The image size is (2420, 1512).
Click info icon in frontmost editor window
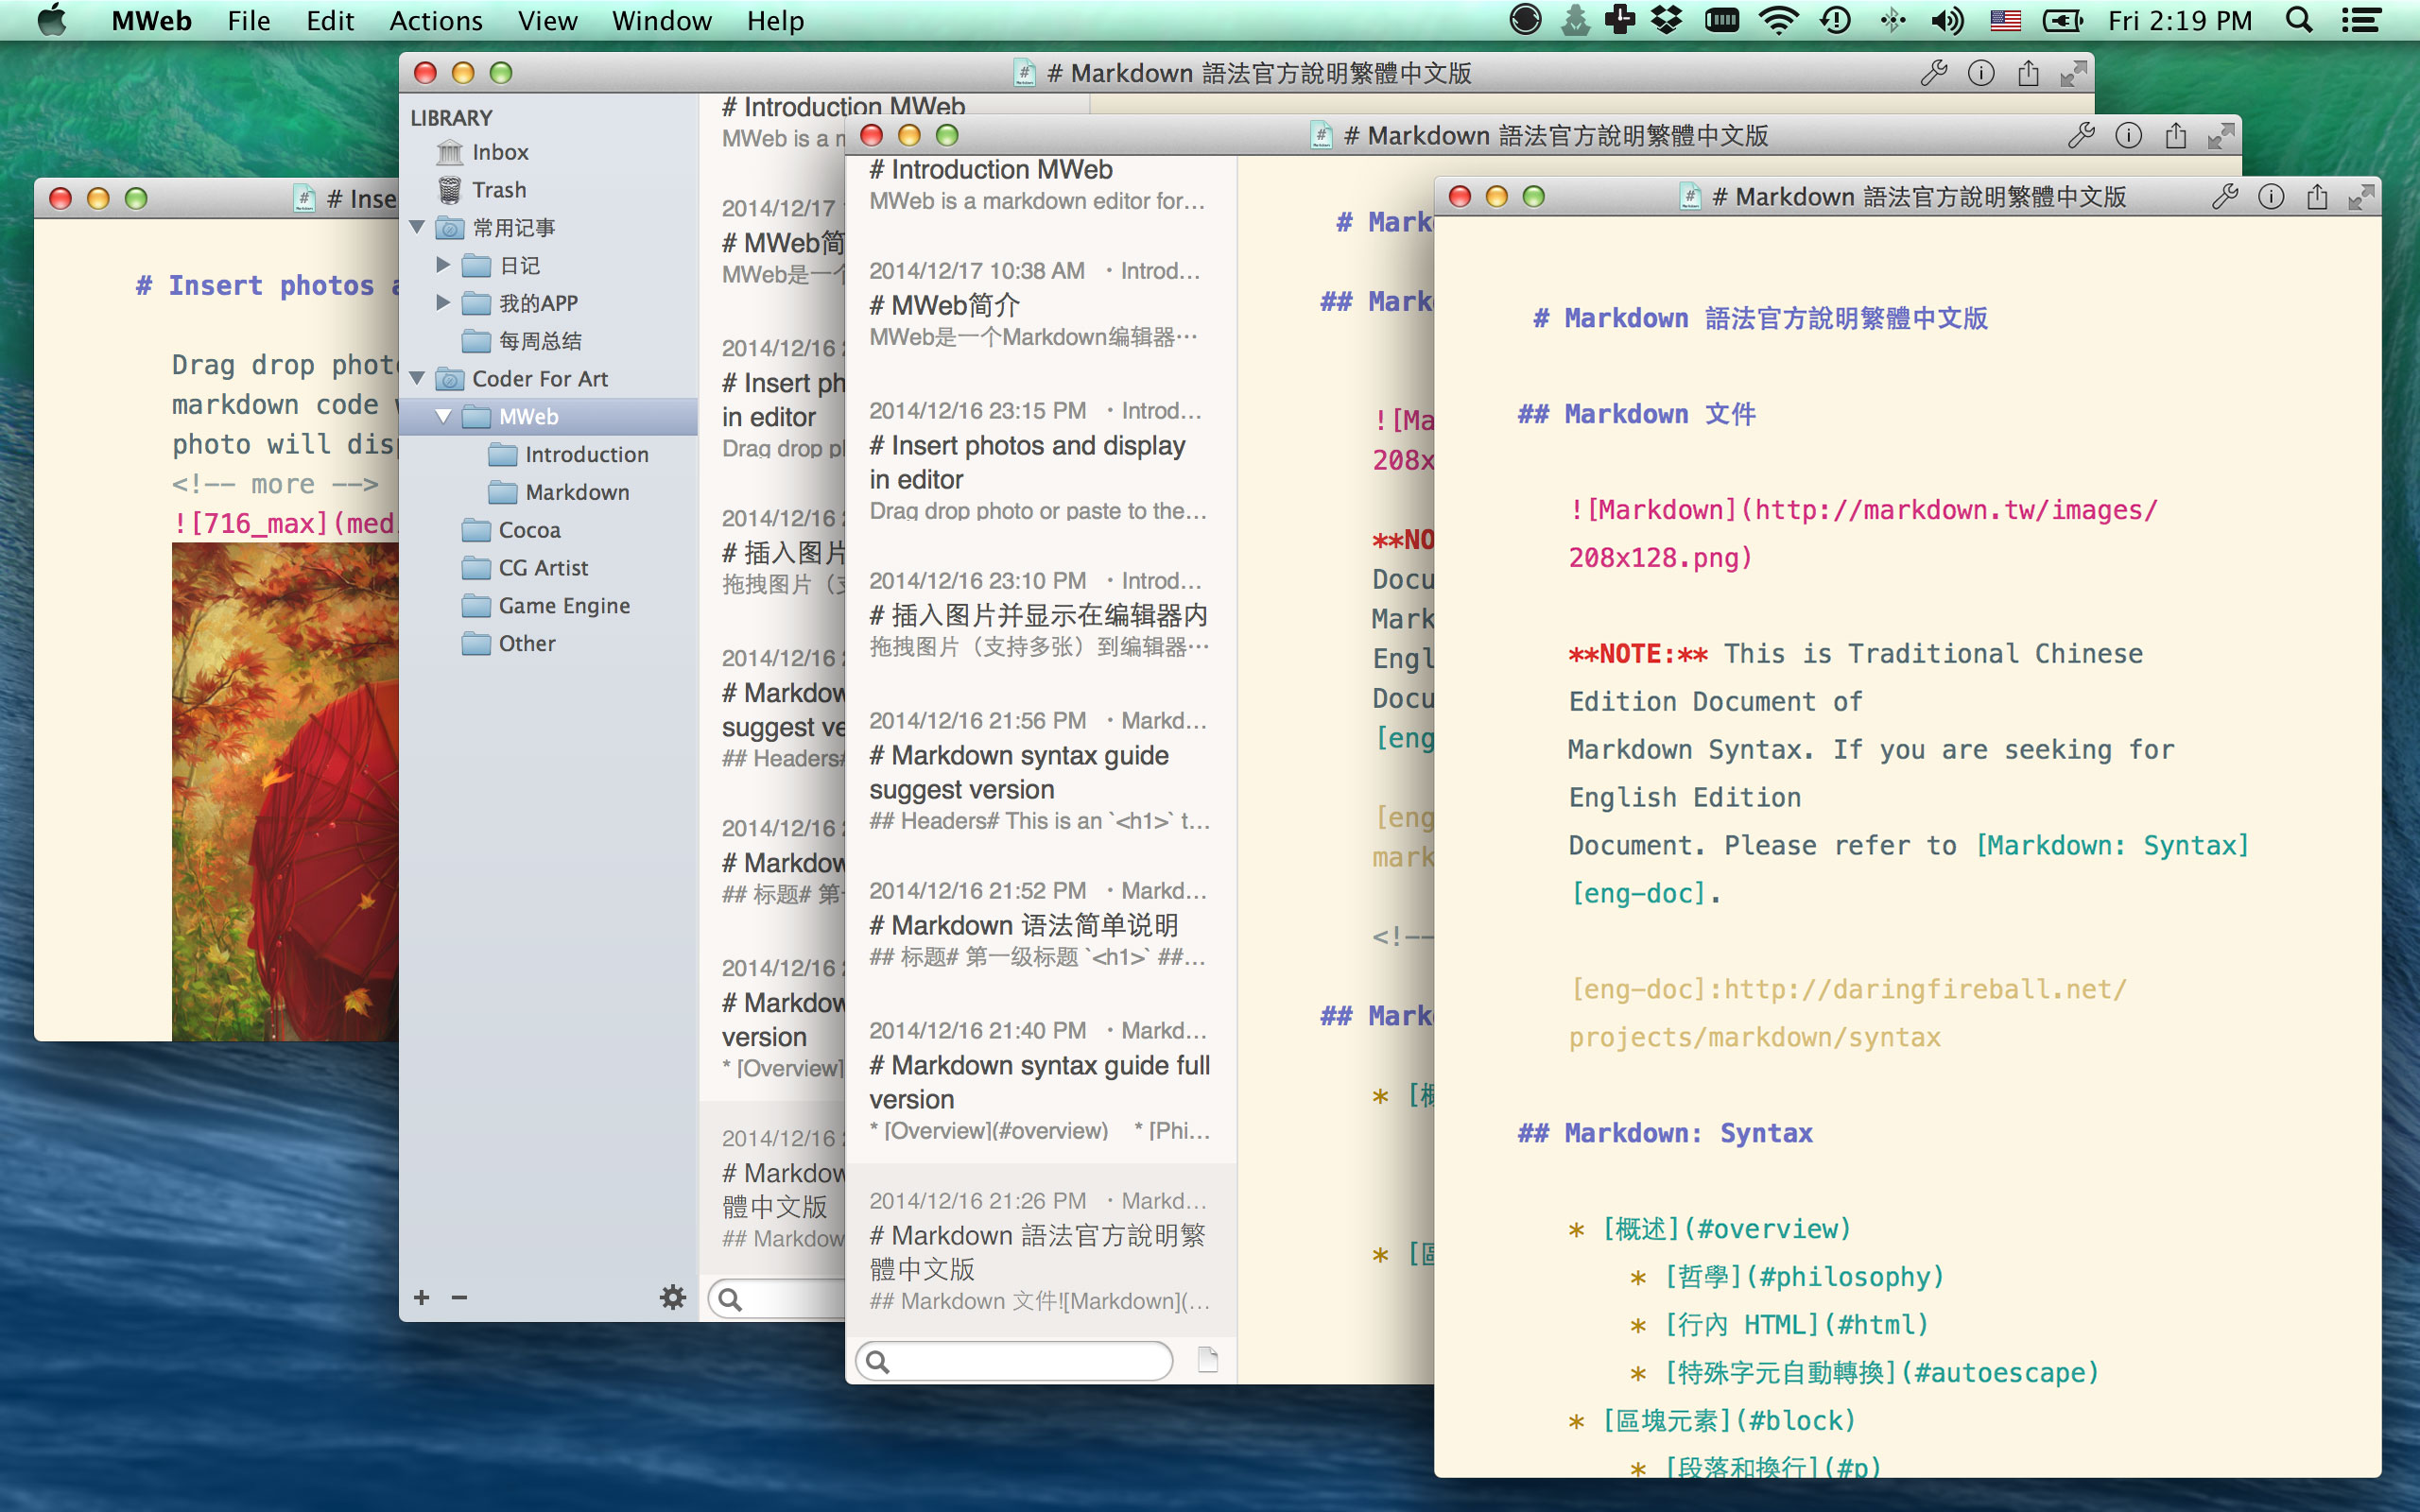[x=2271, y=197]
